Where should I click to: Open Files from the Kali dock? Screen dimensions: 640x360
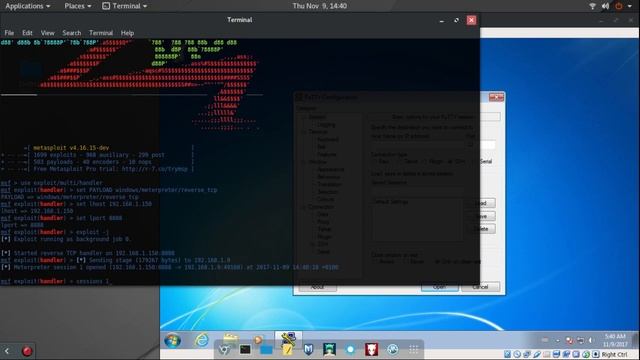click(266, 349)
